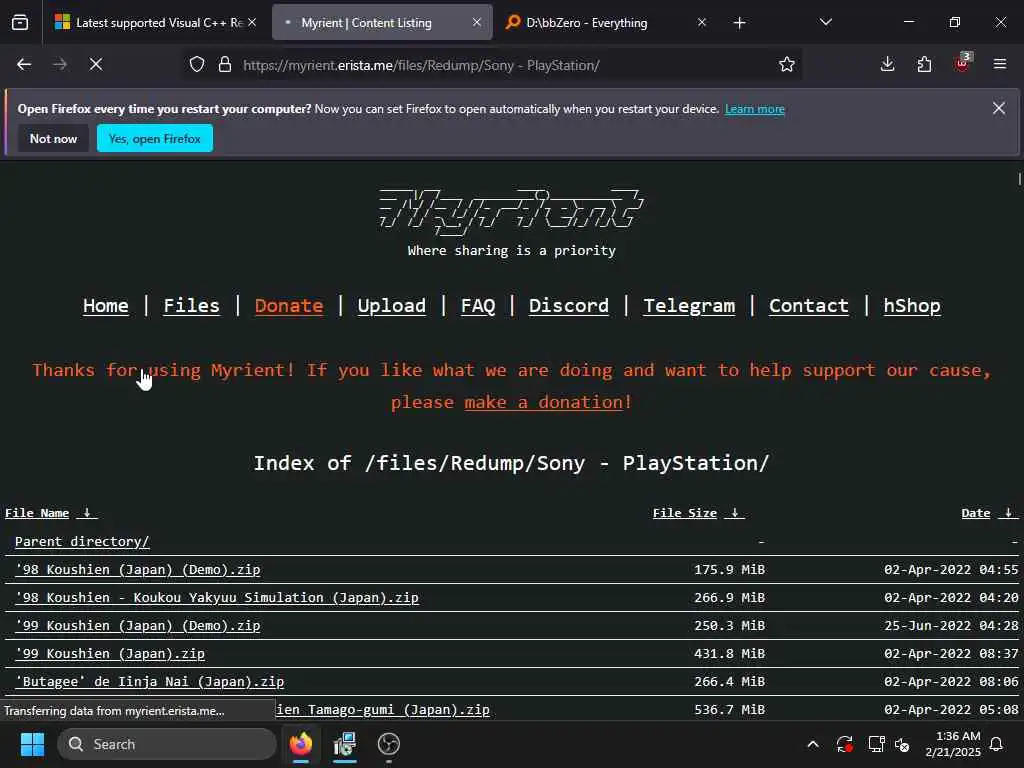Click the site security padlock icon
This screenshot has height=768, width=1024.
coord(225,64)
